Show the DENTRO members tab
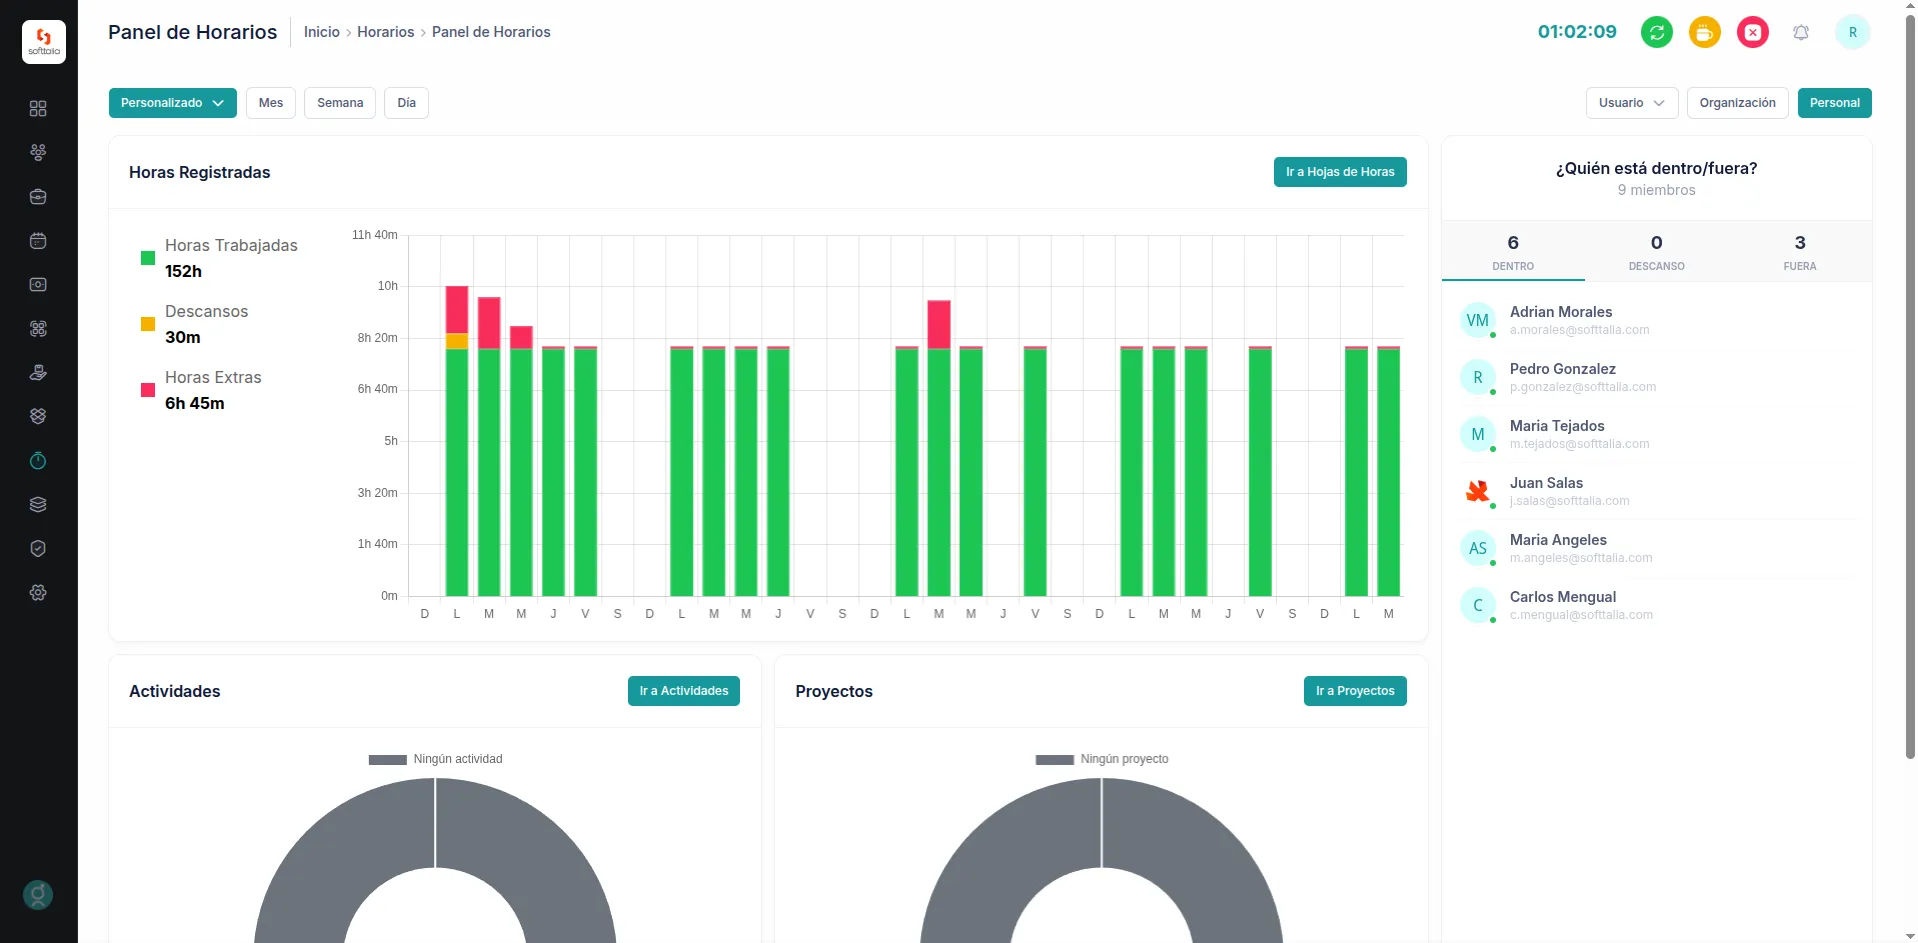 point(1513,252)
